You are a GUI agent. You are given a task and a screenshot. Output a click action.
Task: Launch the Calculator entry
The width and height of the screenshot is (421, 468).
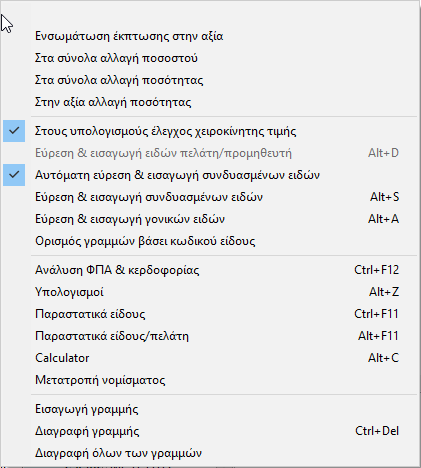(x=210, y=358)
